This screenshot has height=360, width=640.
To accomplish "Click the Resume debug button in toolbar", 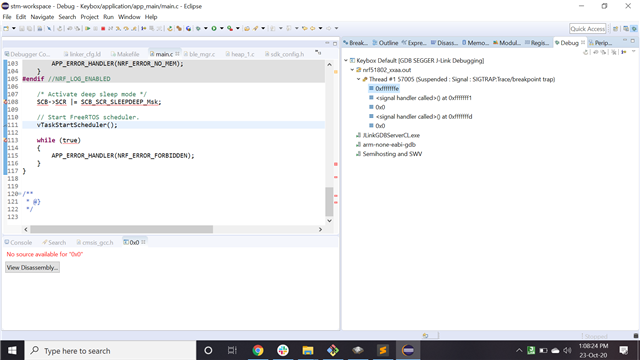I will pos(87,29).
